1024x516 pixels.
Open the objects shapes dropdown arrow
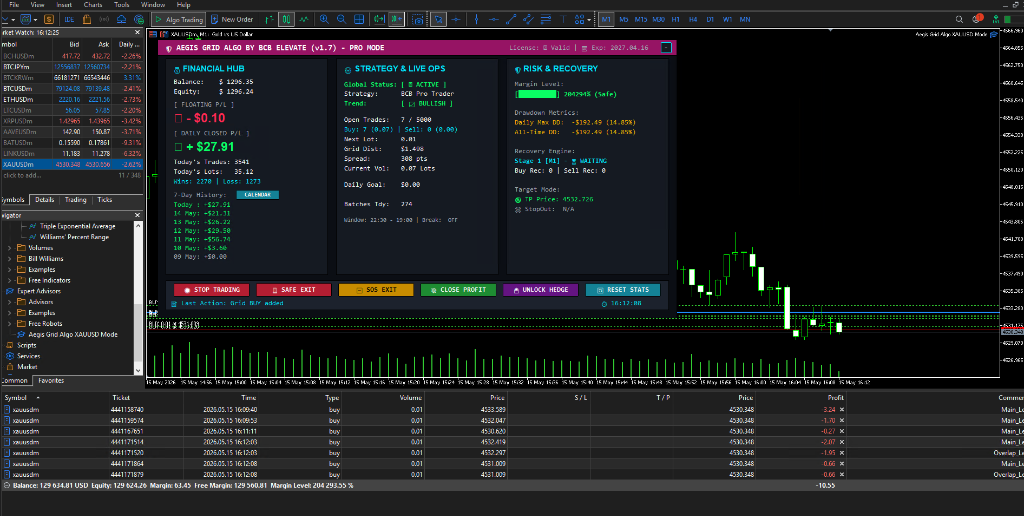[589, 20]
